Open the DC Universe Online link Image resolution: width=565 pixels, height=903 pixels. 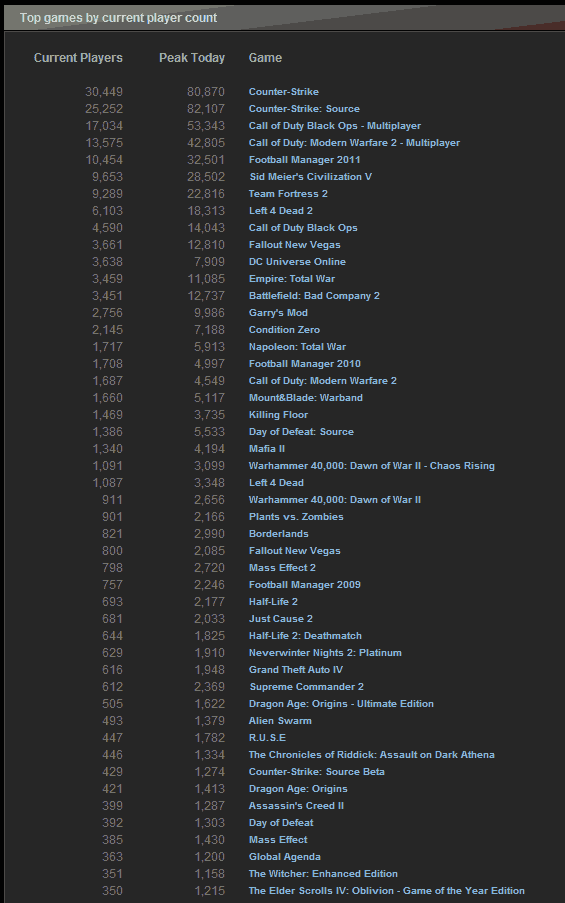coord(297,261)
